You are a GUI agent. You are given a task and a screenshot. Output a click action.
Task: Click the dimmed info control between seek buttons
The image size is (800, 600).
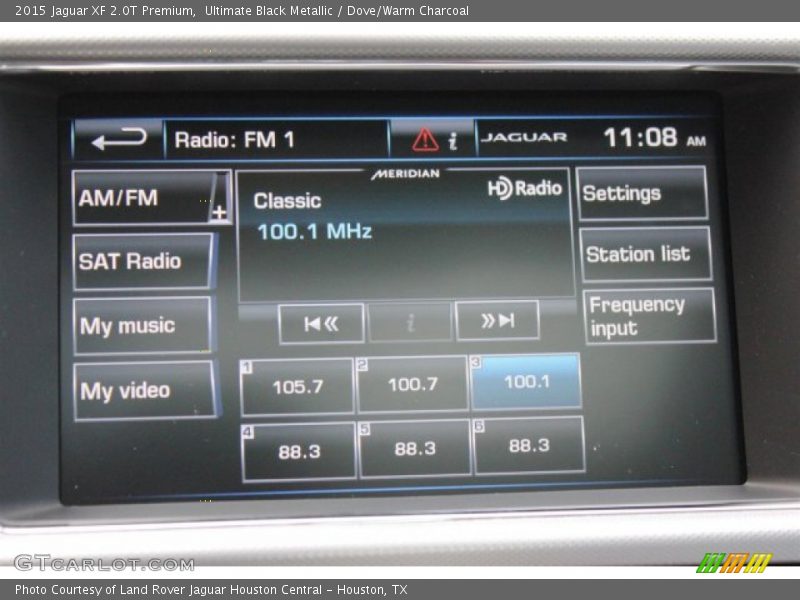(x=411, y=321)
